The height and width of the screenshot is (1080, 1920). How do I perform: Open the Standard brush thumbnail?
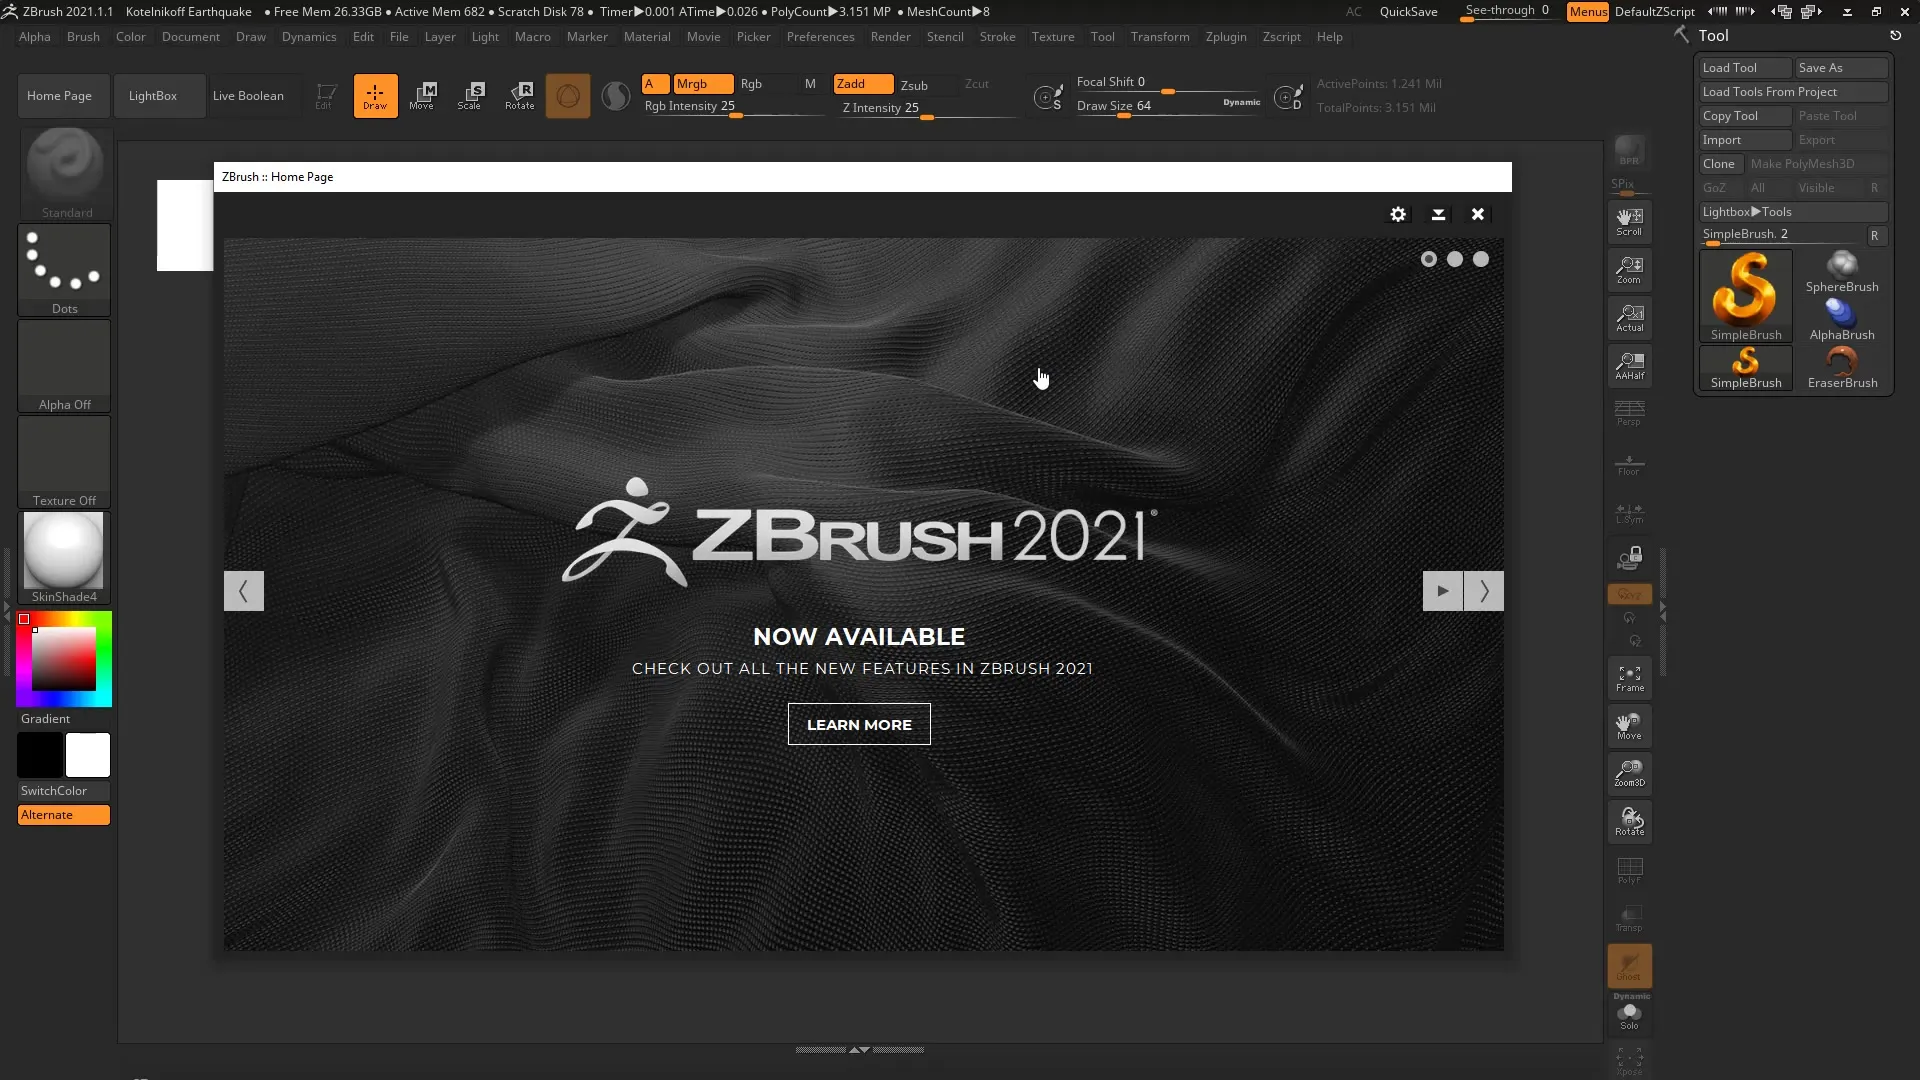pyautogui.click(x=65, y=172)
